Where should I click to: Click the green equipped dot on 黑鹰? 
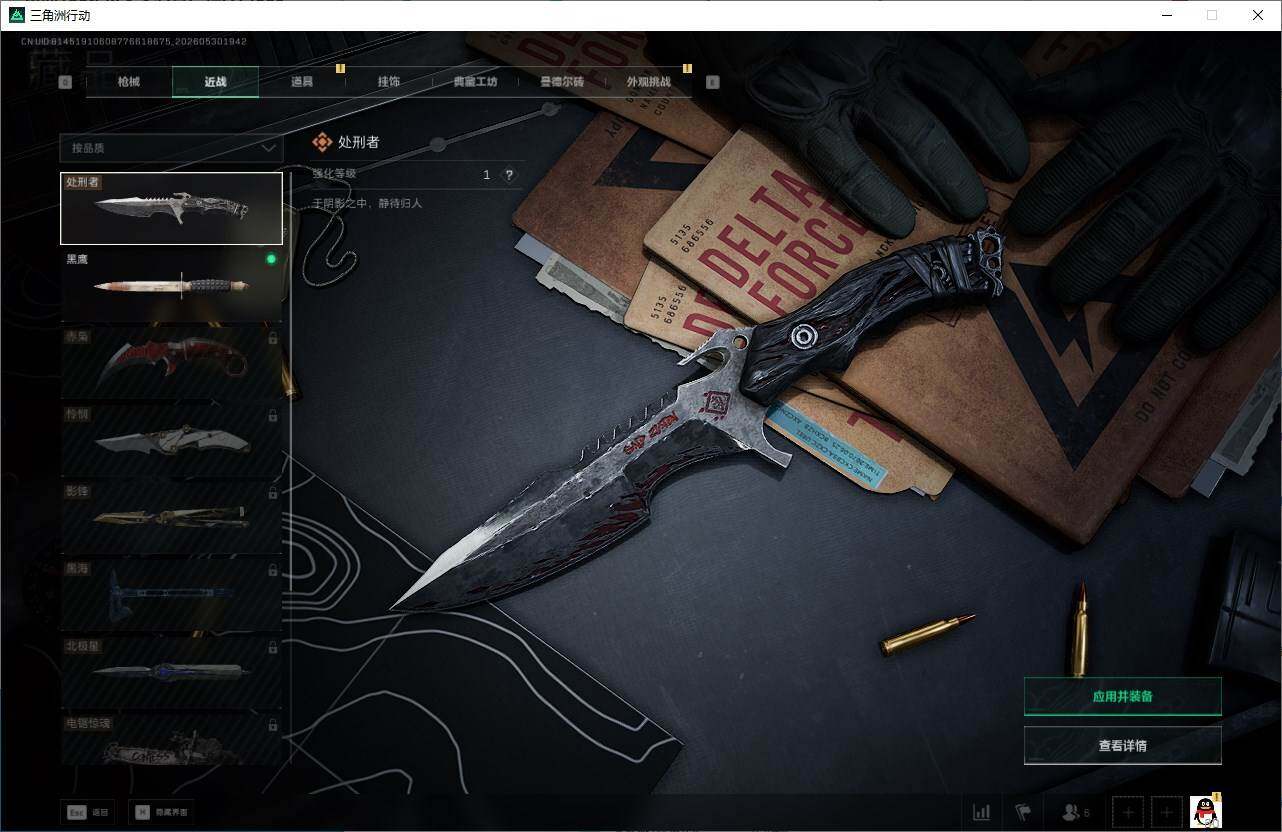pos(271,259)
